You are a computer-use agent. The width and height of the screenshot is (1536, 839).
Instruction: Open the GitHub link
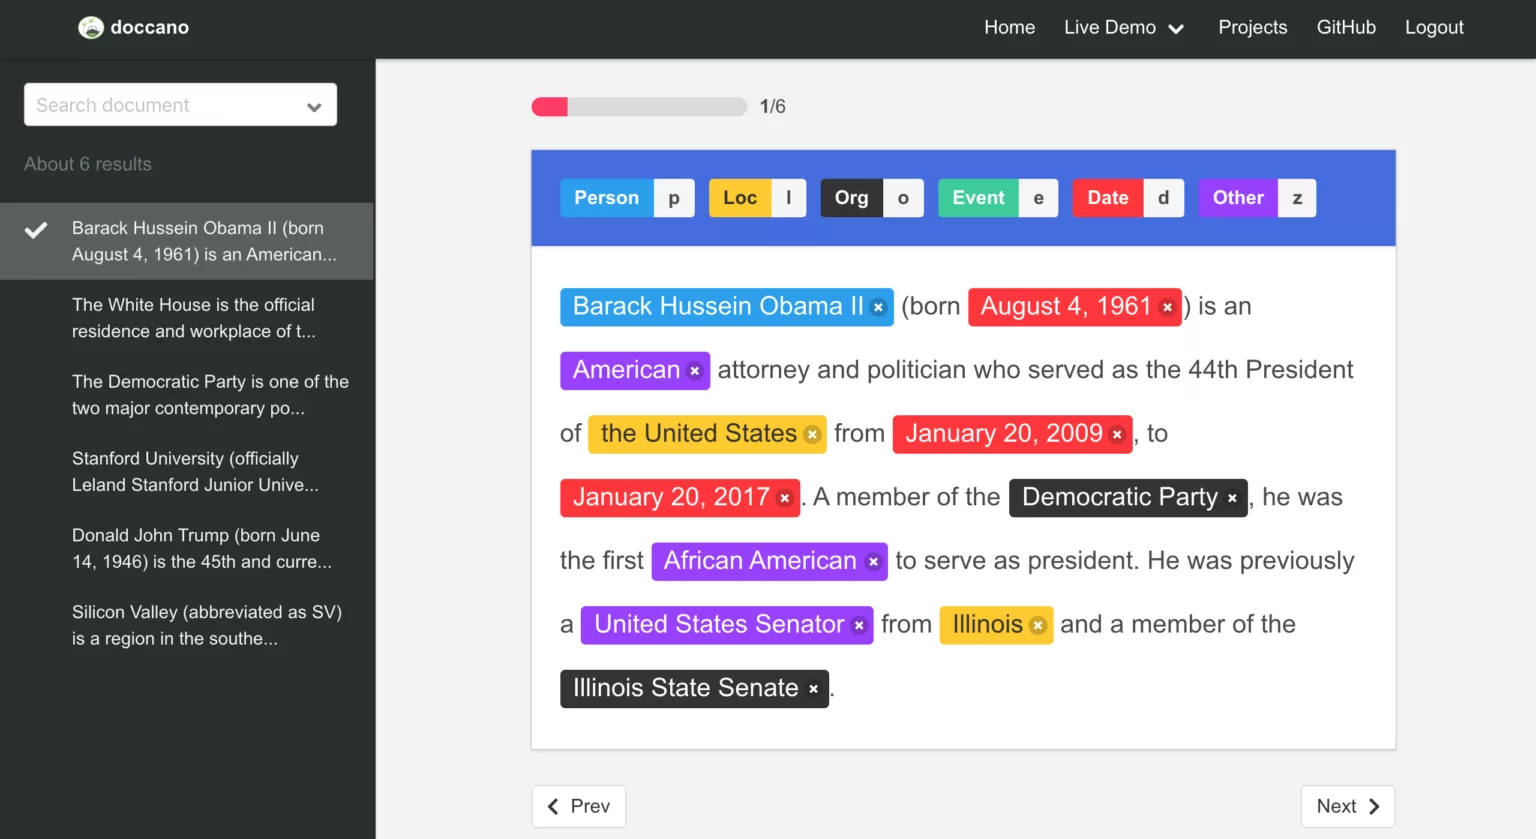[1346, 28]
